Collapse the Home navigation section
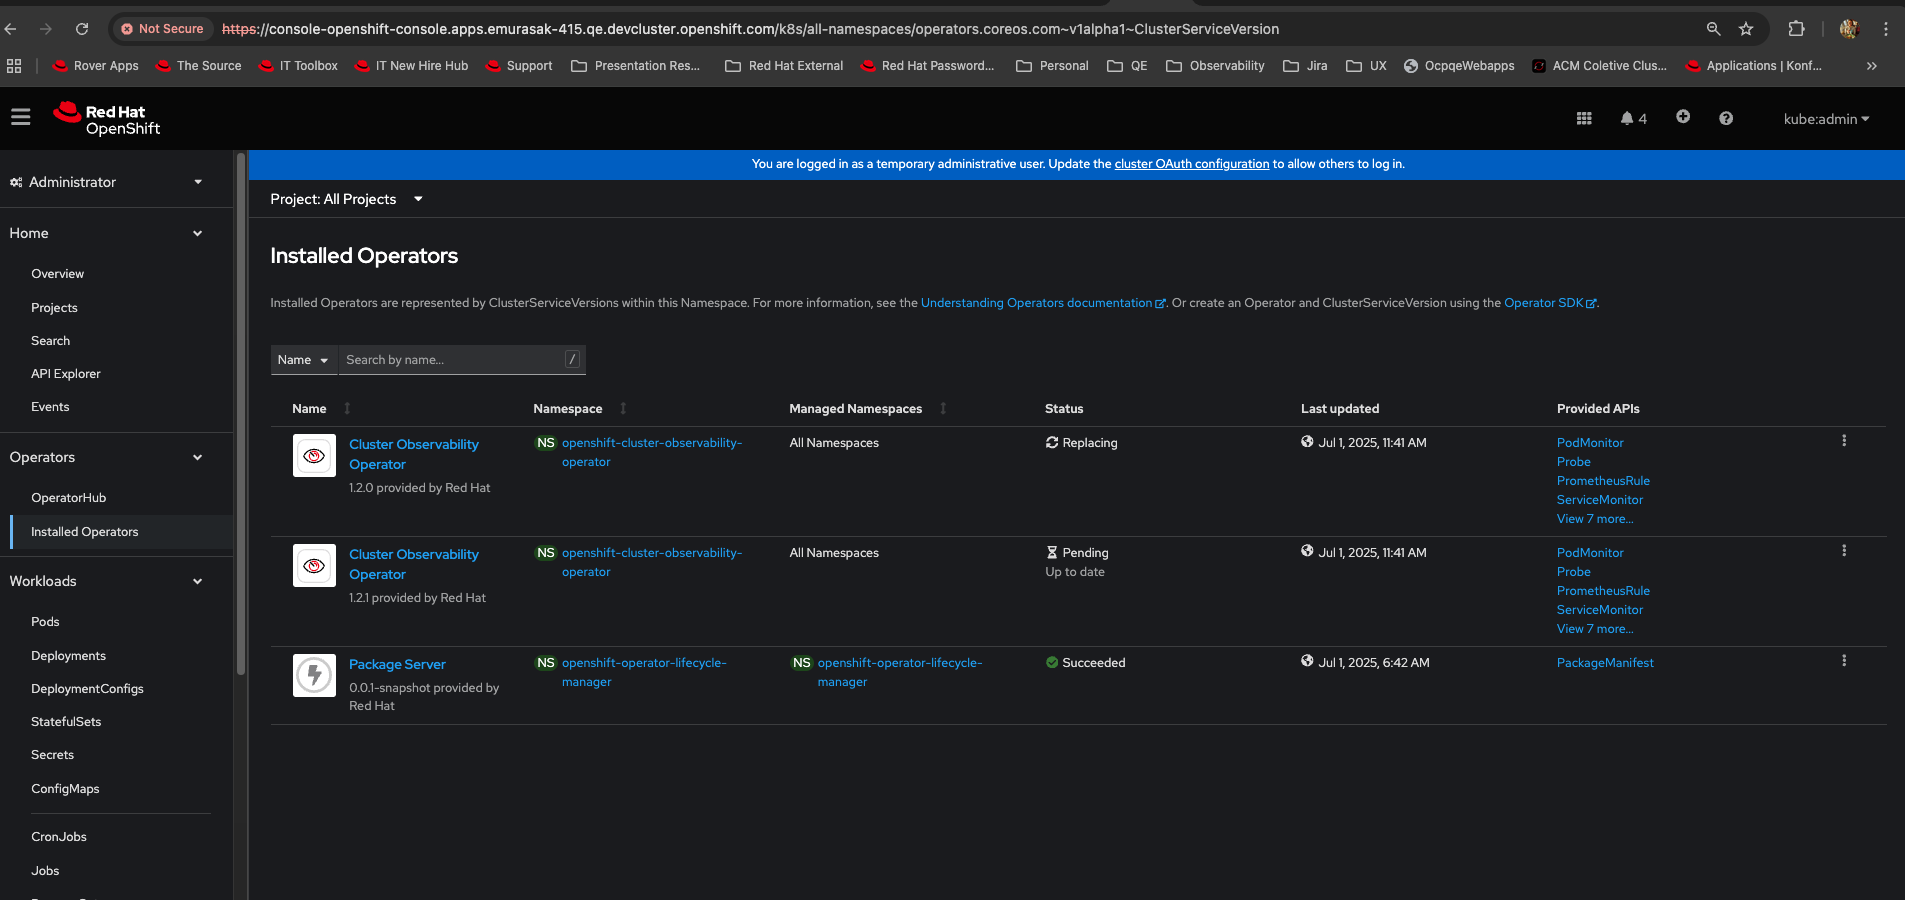Image resolution: width=1905 pixels, height=900 pixels. click(106, 233)
